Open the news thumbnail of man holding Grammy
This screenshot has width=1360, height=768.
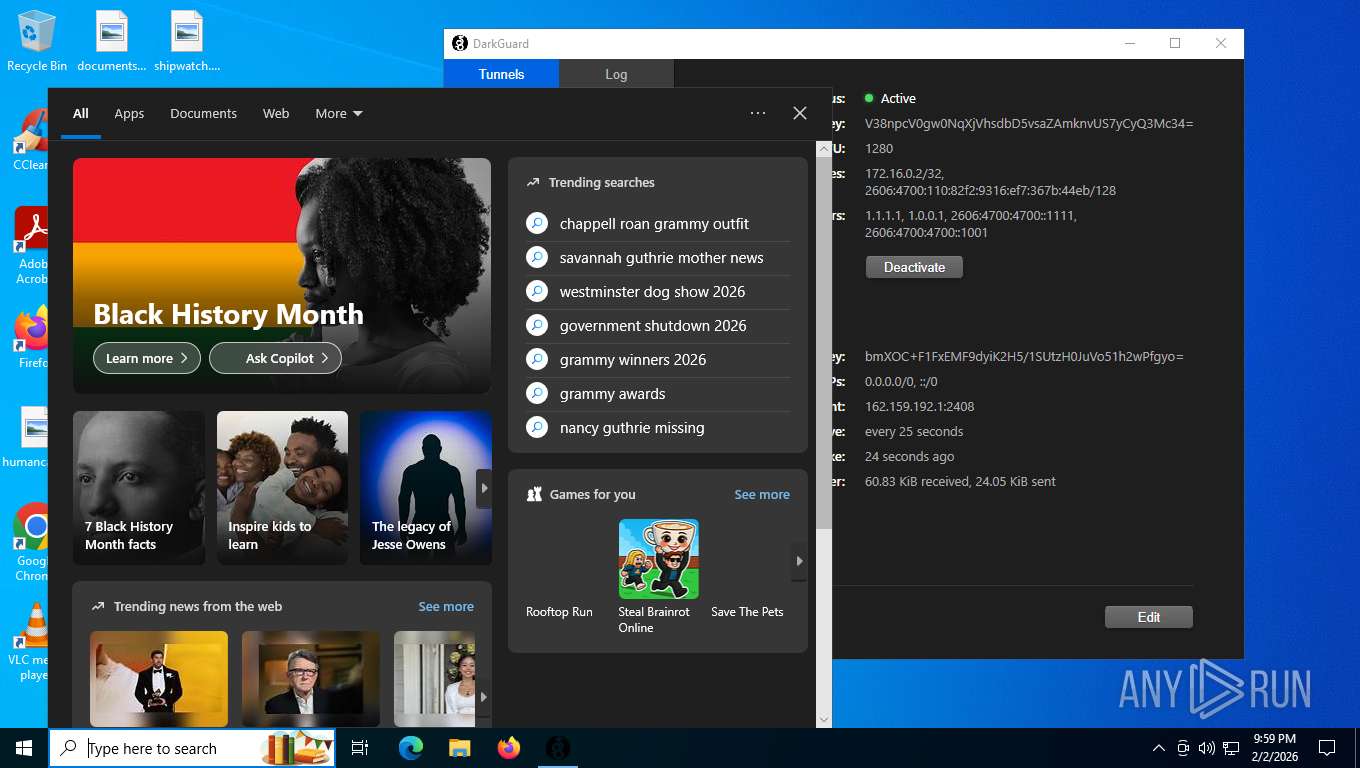[x=159, y=678]
